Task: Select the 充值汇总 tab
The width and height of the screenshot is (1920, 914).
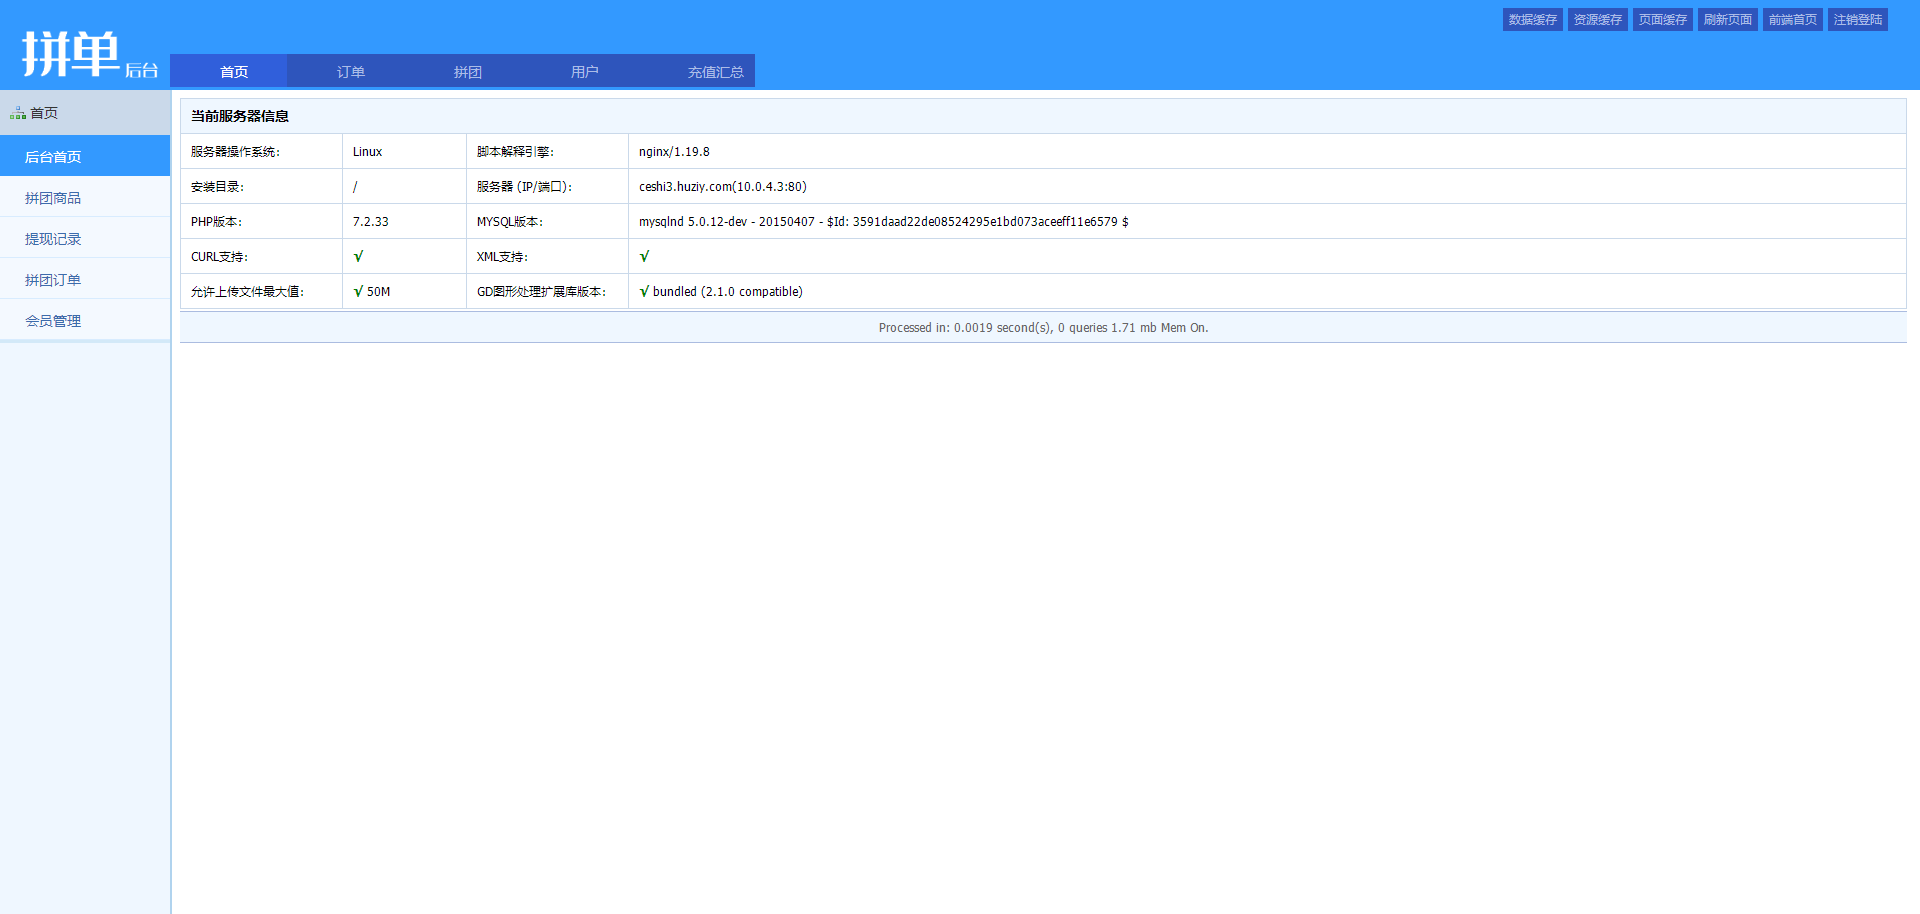Action: pyautogui.click(x=715, y=72)
